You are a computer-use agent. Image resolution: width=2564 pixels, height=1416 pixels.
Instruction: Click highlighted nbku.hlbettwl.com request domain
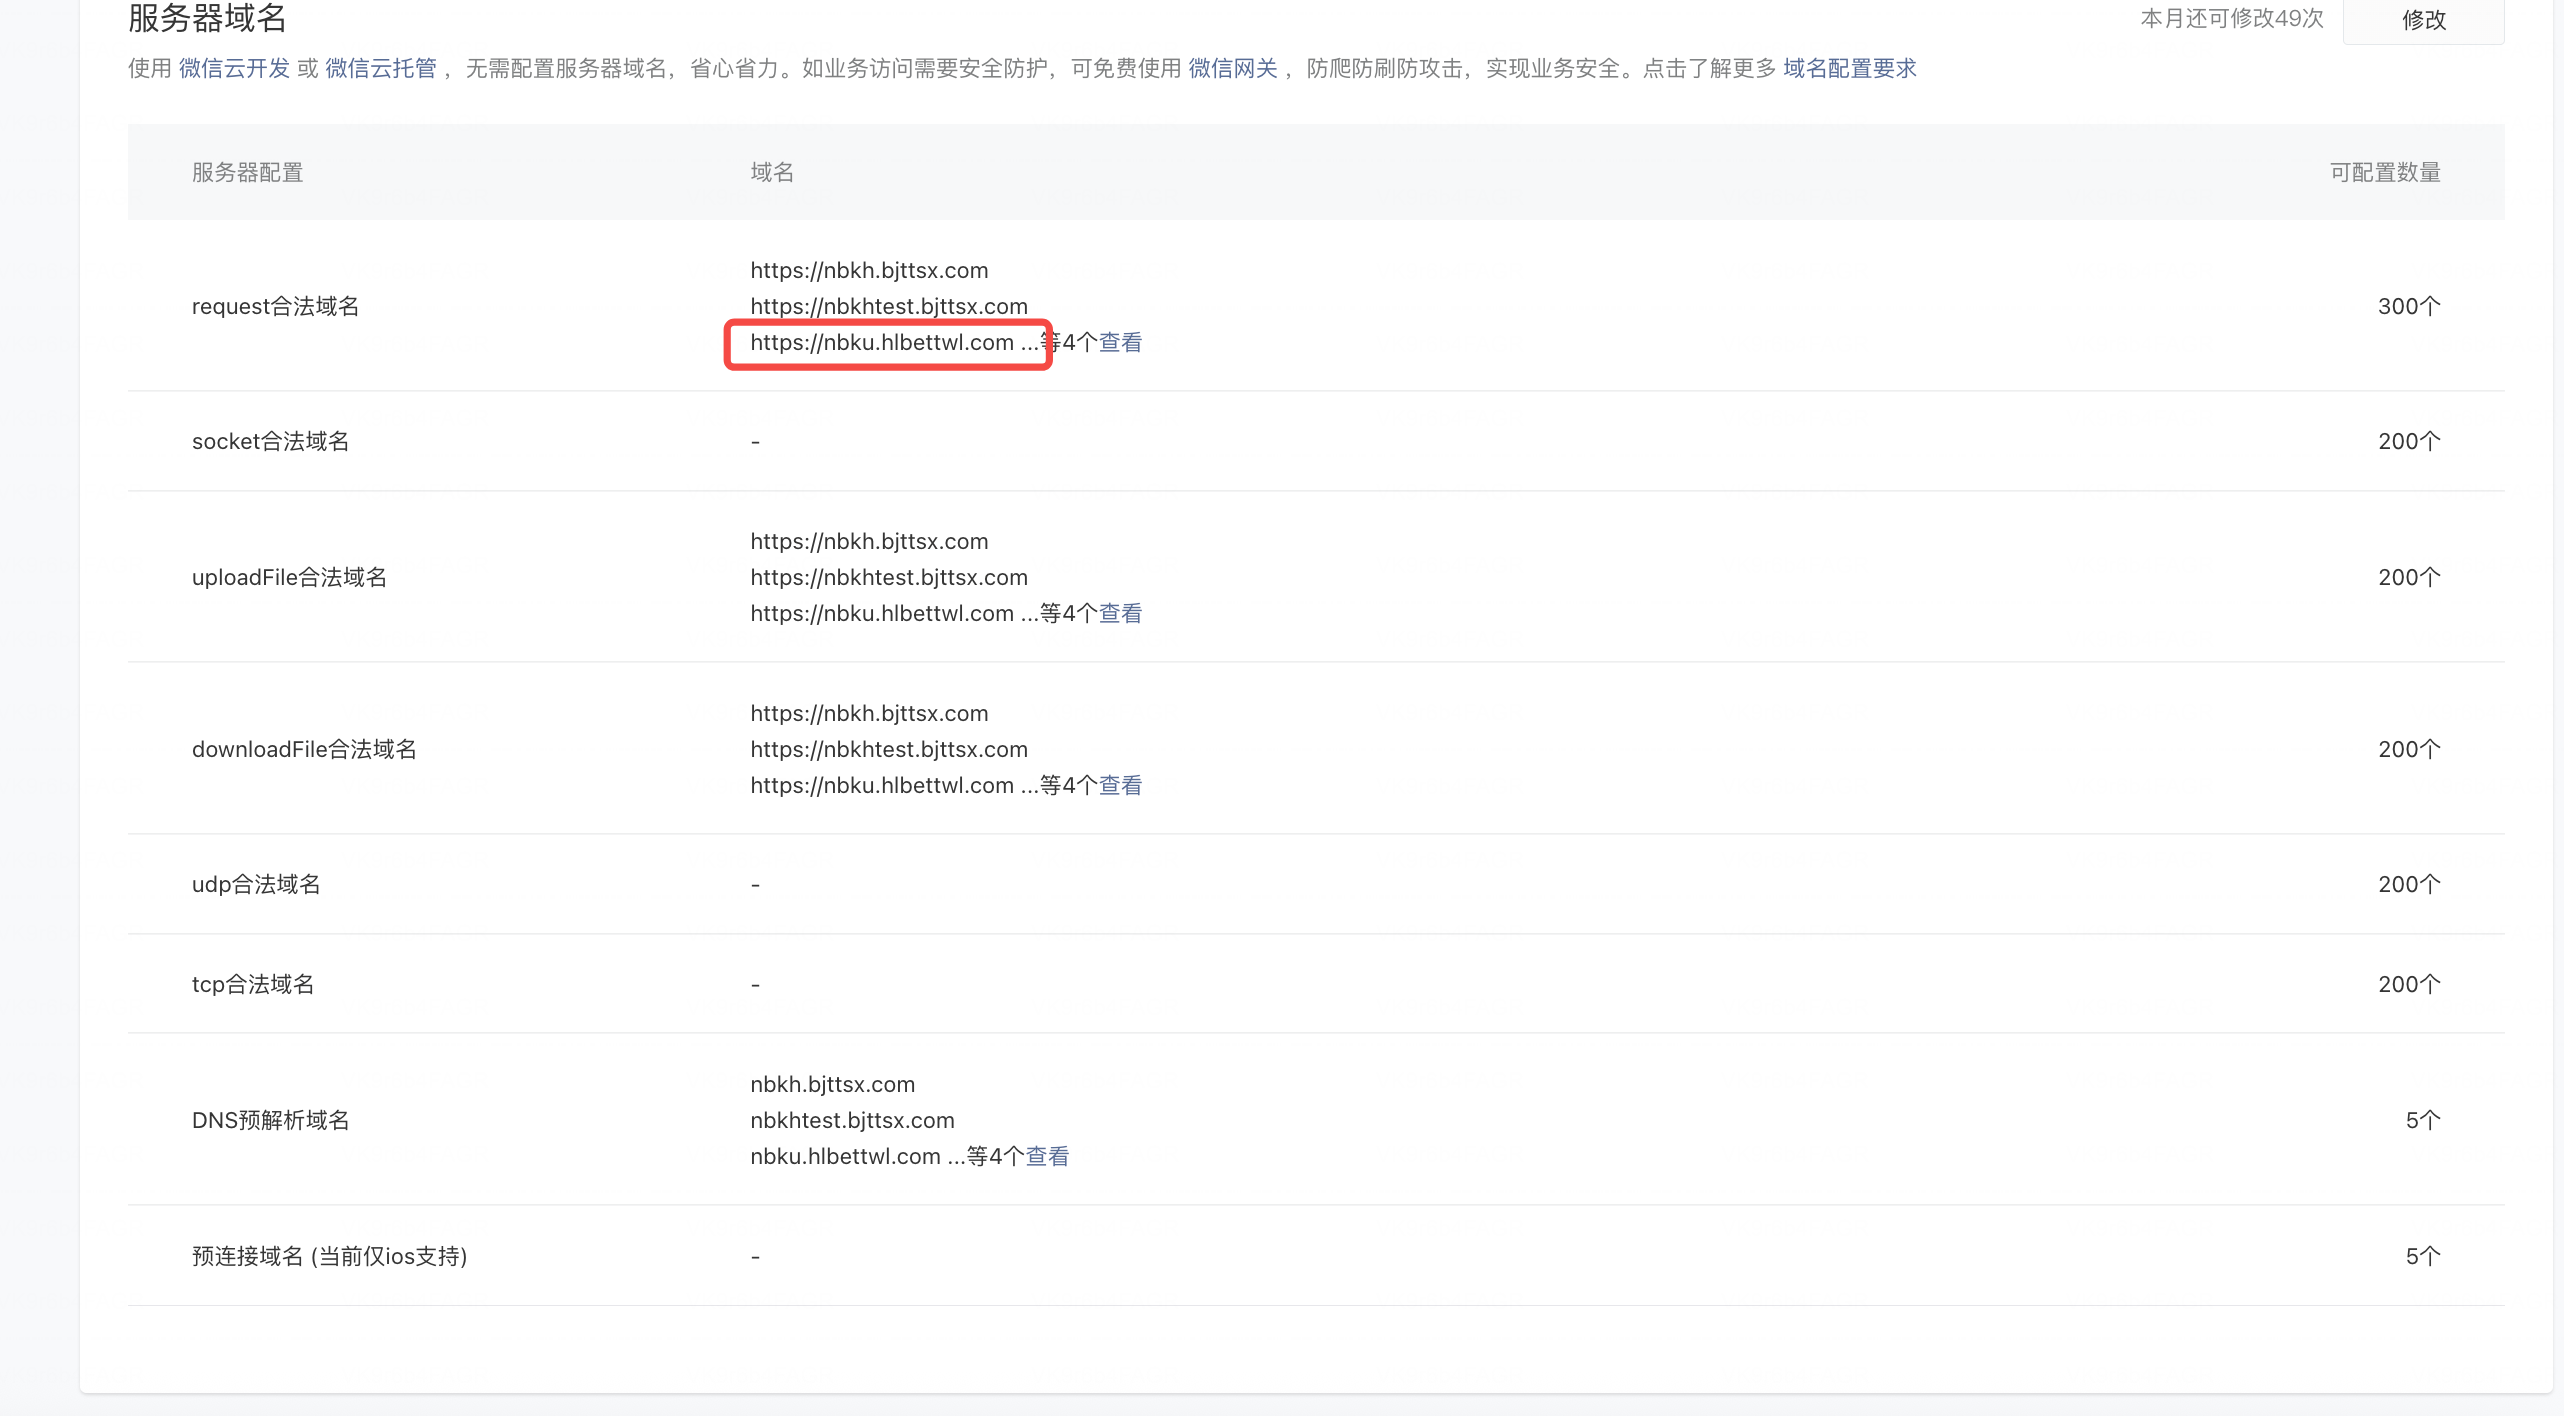tap(882, 343)
